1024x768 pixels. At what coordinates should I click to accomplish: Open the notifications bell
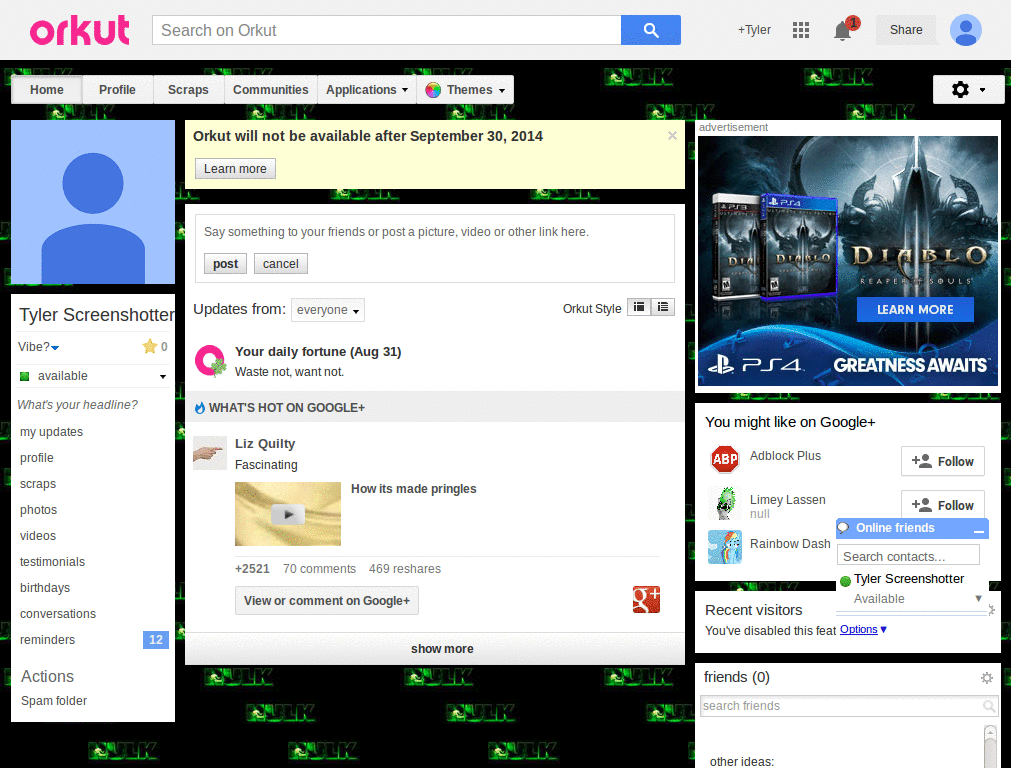click(x=842, y=31)
